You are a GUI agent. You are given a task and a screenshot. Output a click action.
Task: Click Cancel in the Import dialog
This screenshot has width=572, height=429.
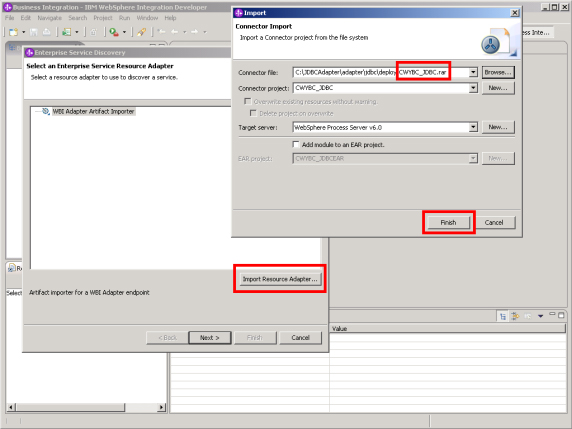coord(494,222)
